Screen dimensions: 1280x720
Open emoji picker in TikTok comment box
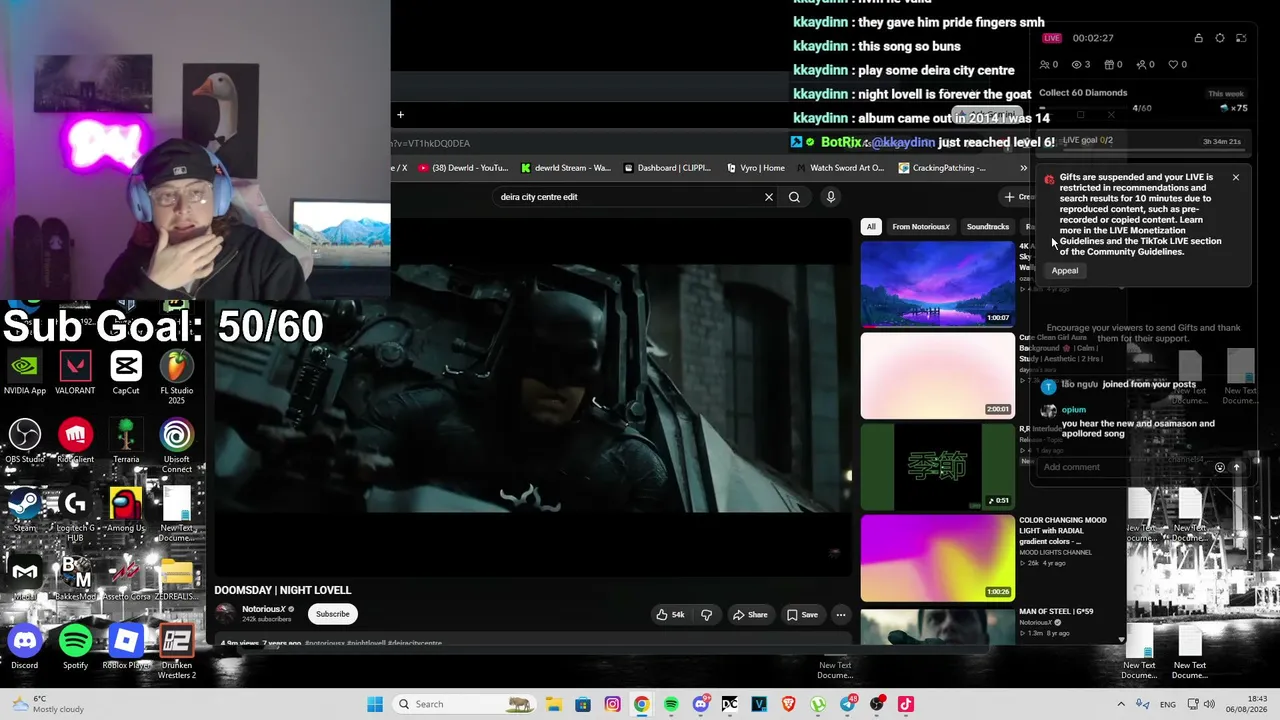click(1219, 467)
